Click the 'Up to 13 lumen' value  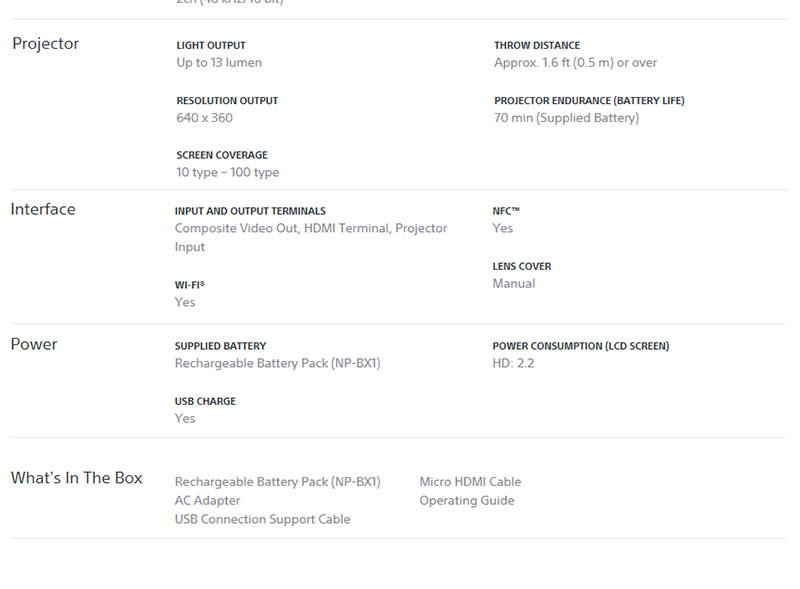(x=219, y=63)
